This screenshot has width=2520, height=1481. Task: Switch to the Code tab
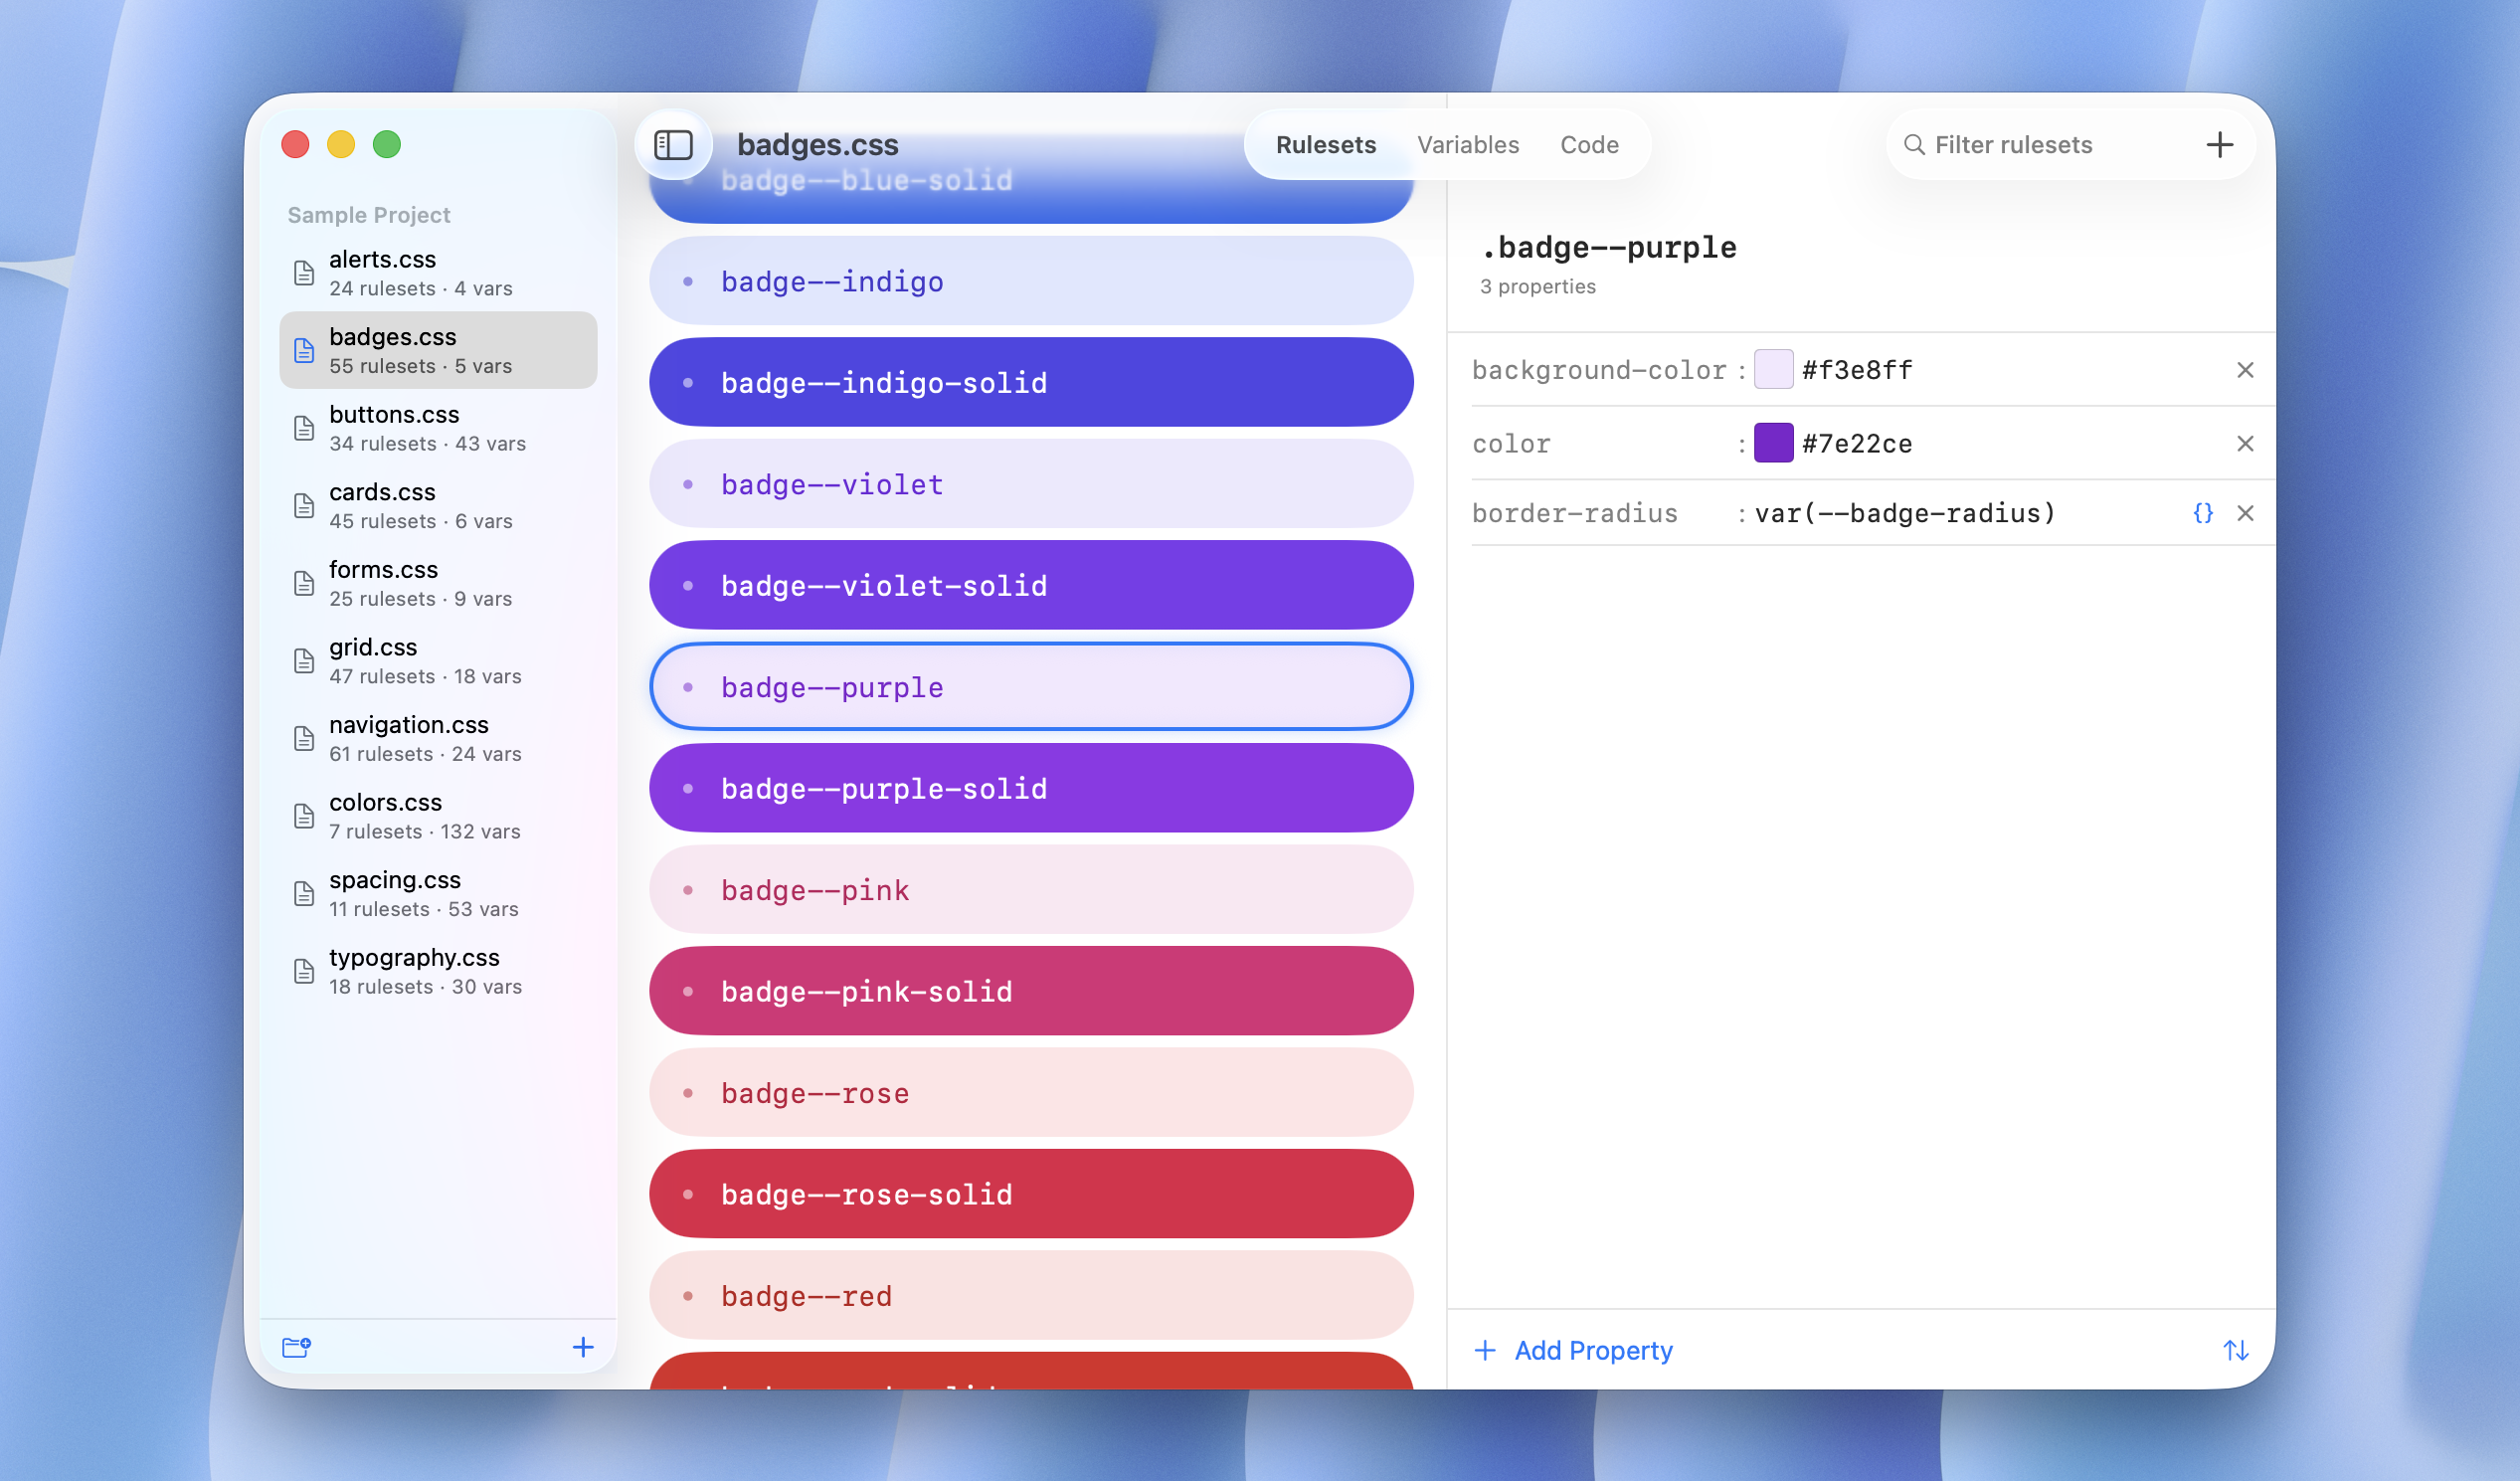1589,144
